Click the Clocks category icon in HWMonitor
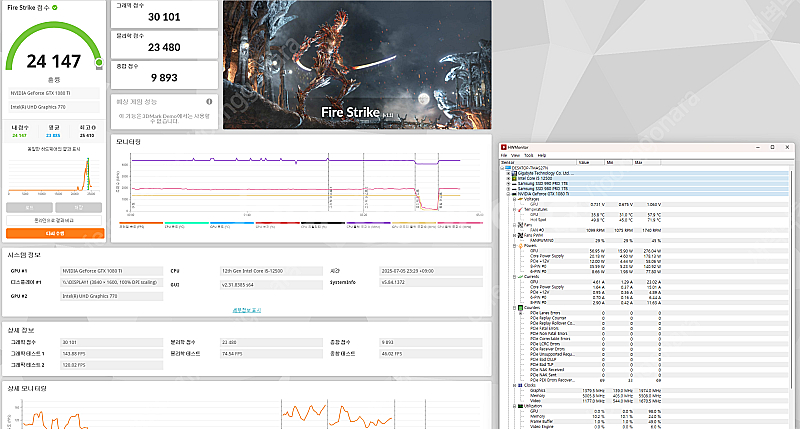The width and height of the screenshot is (800, 429). click(520, 385)
